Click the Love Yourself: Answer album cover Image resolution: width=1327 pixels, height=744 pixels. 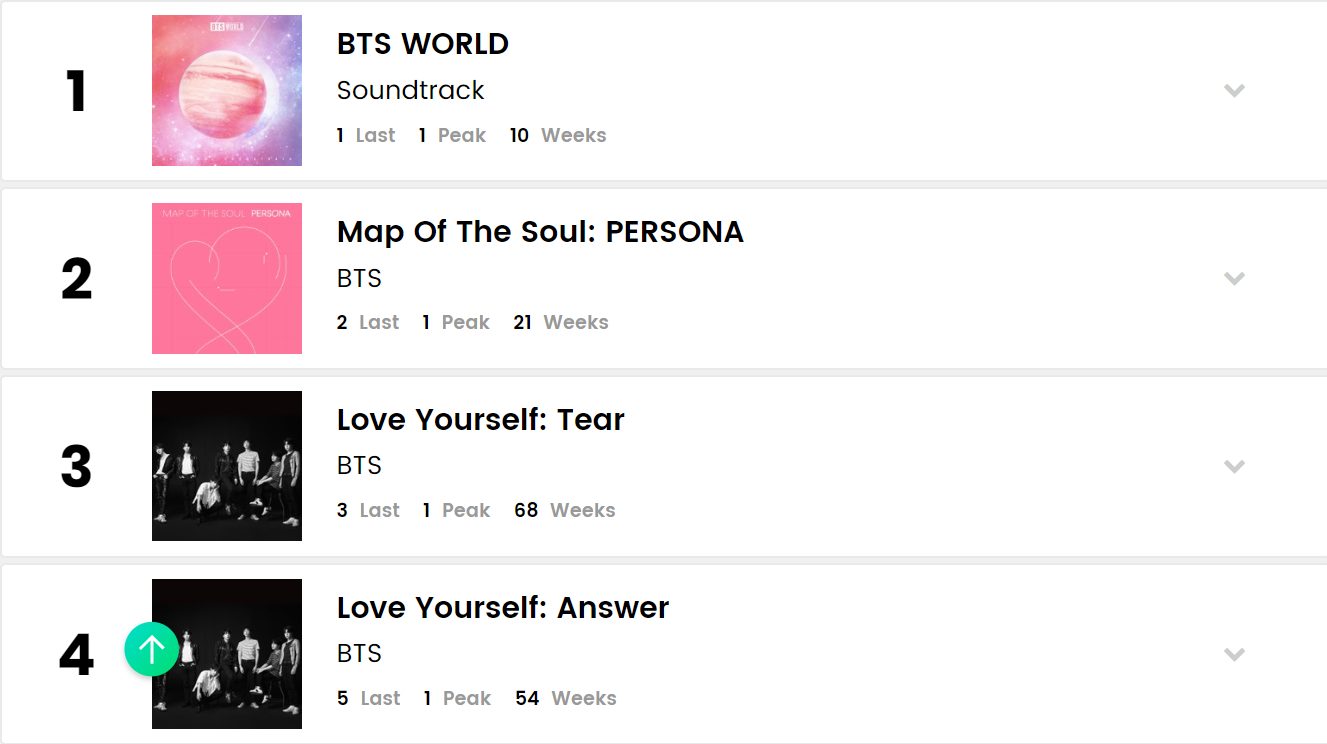click(x=240, y=654)
